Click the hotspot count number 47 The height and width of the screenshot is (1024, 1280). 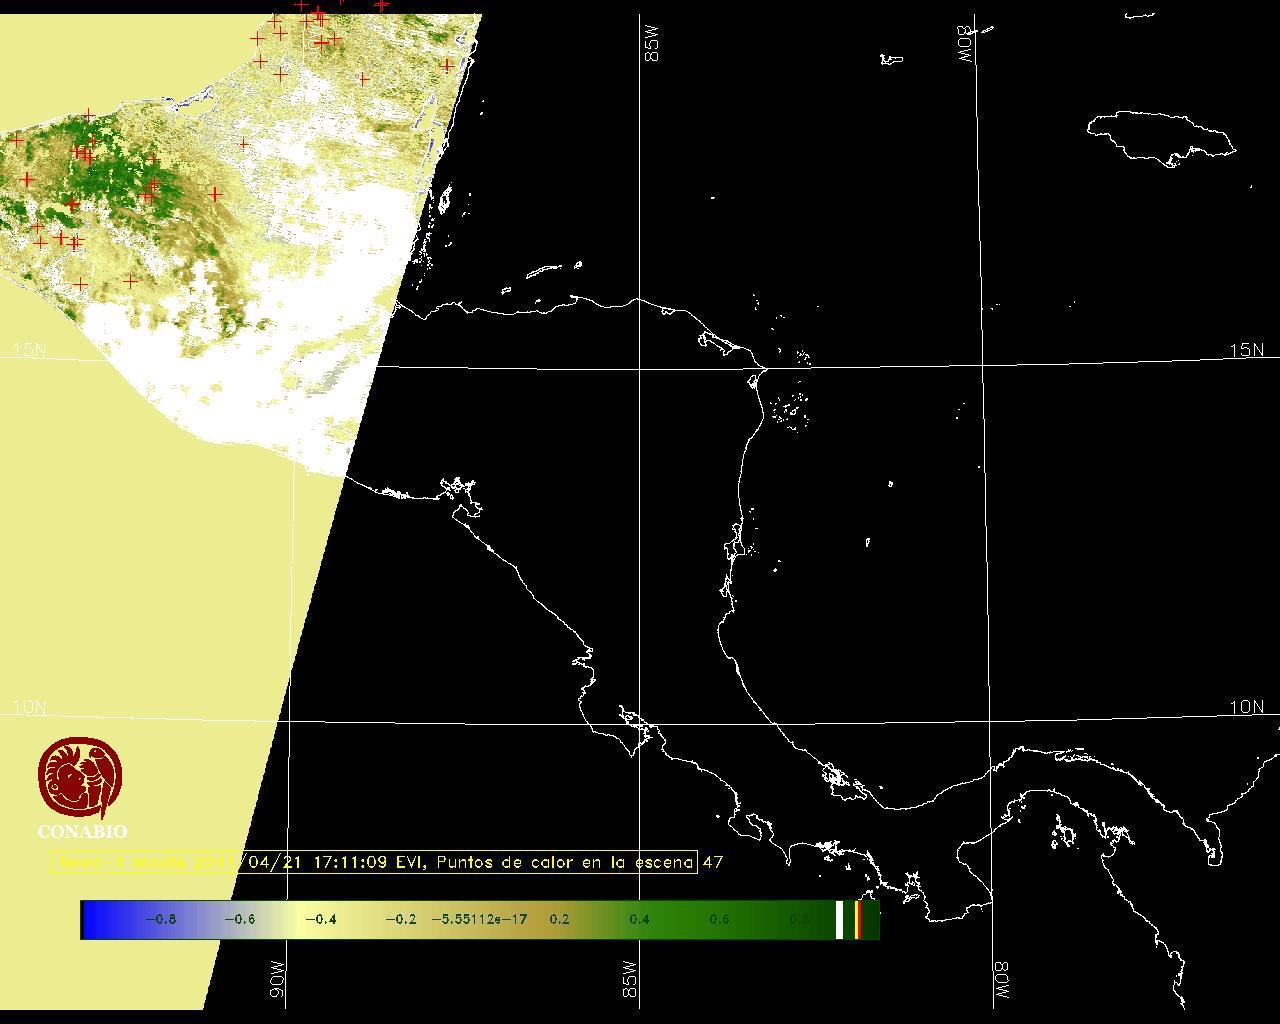(712, 861)
